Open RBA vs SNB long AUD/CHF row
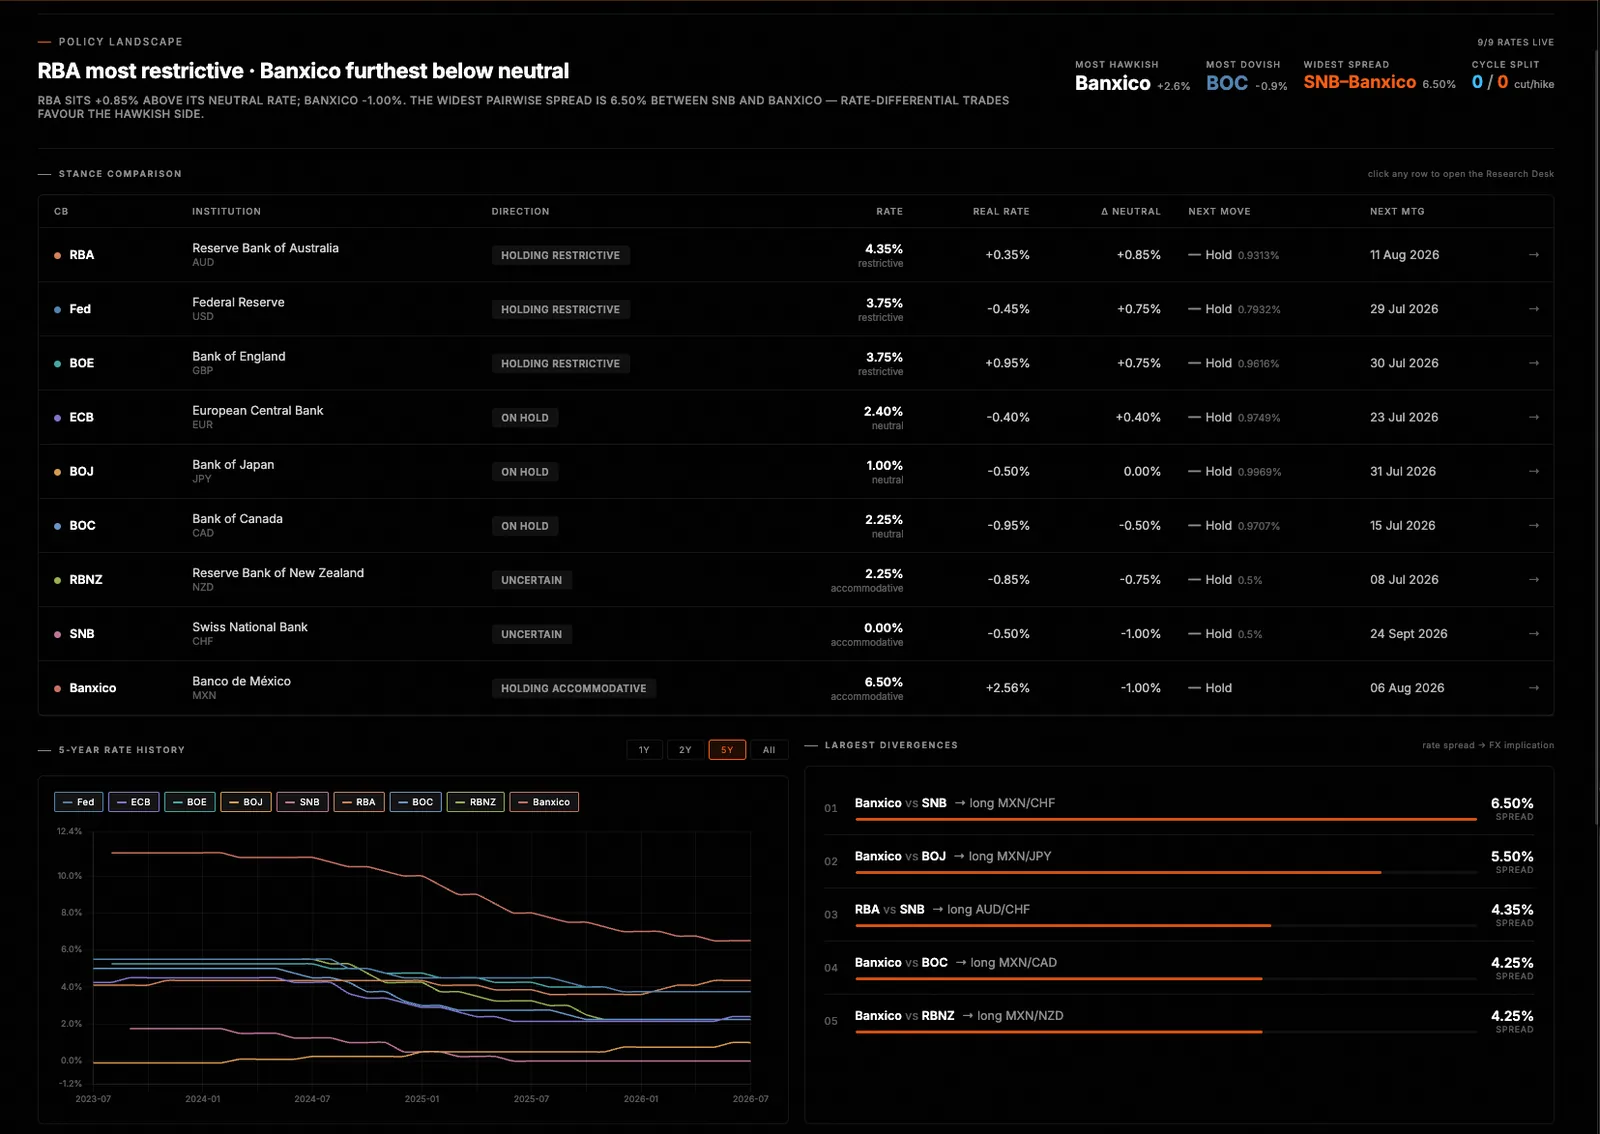The image size is (1600, 1134). point(1179,915)
